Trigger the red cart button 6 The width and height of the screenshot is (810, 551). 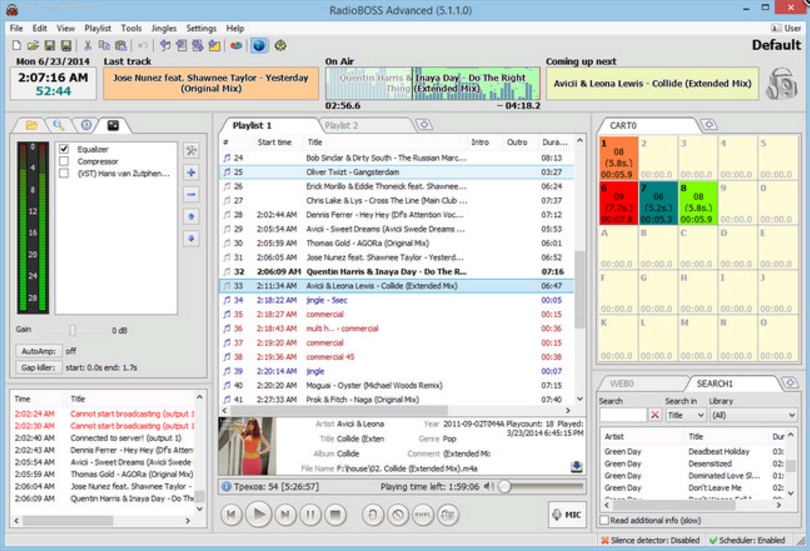point(618,203)
